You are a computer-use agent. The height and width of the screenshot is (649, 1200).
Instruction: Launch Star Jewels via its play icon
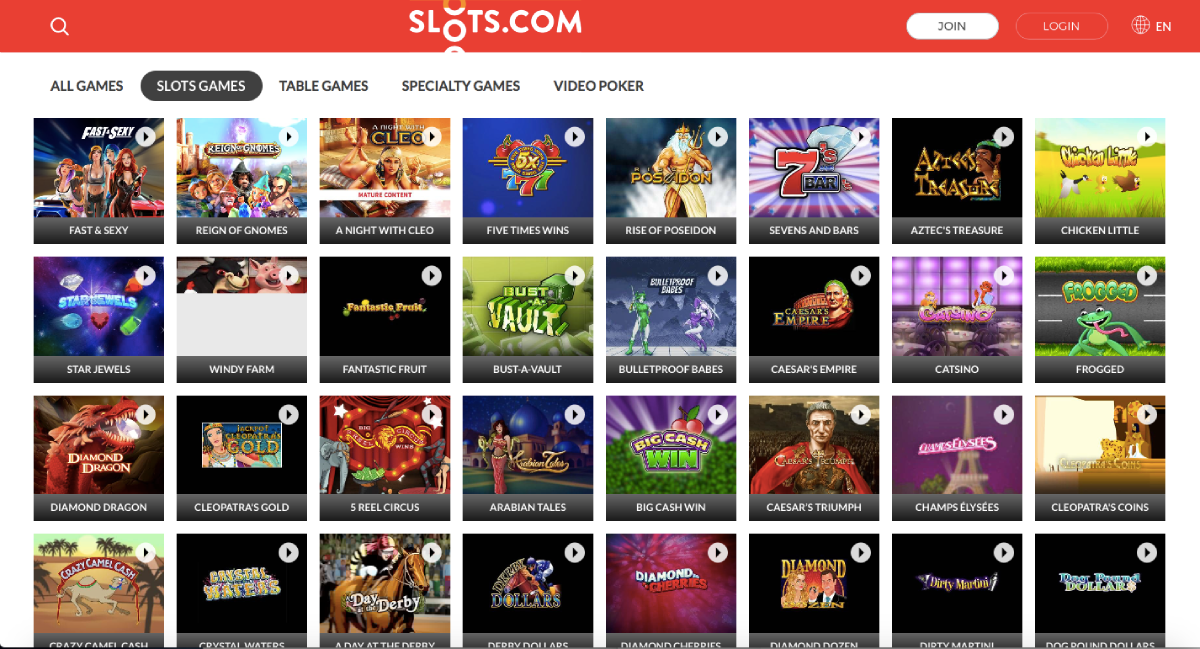pos(146,275)
